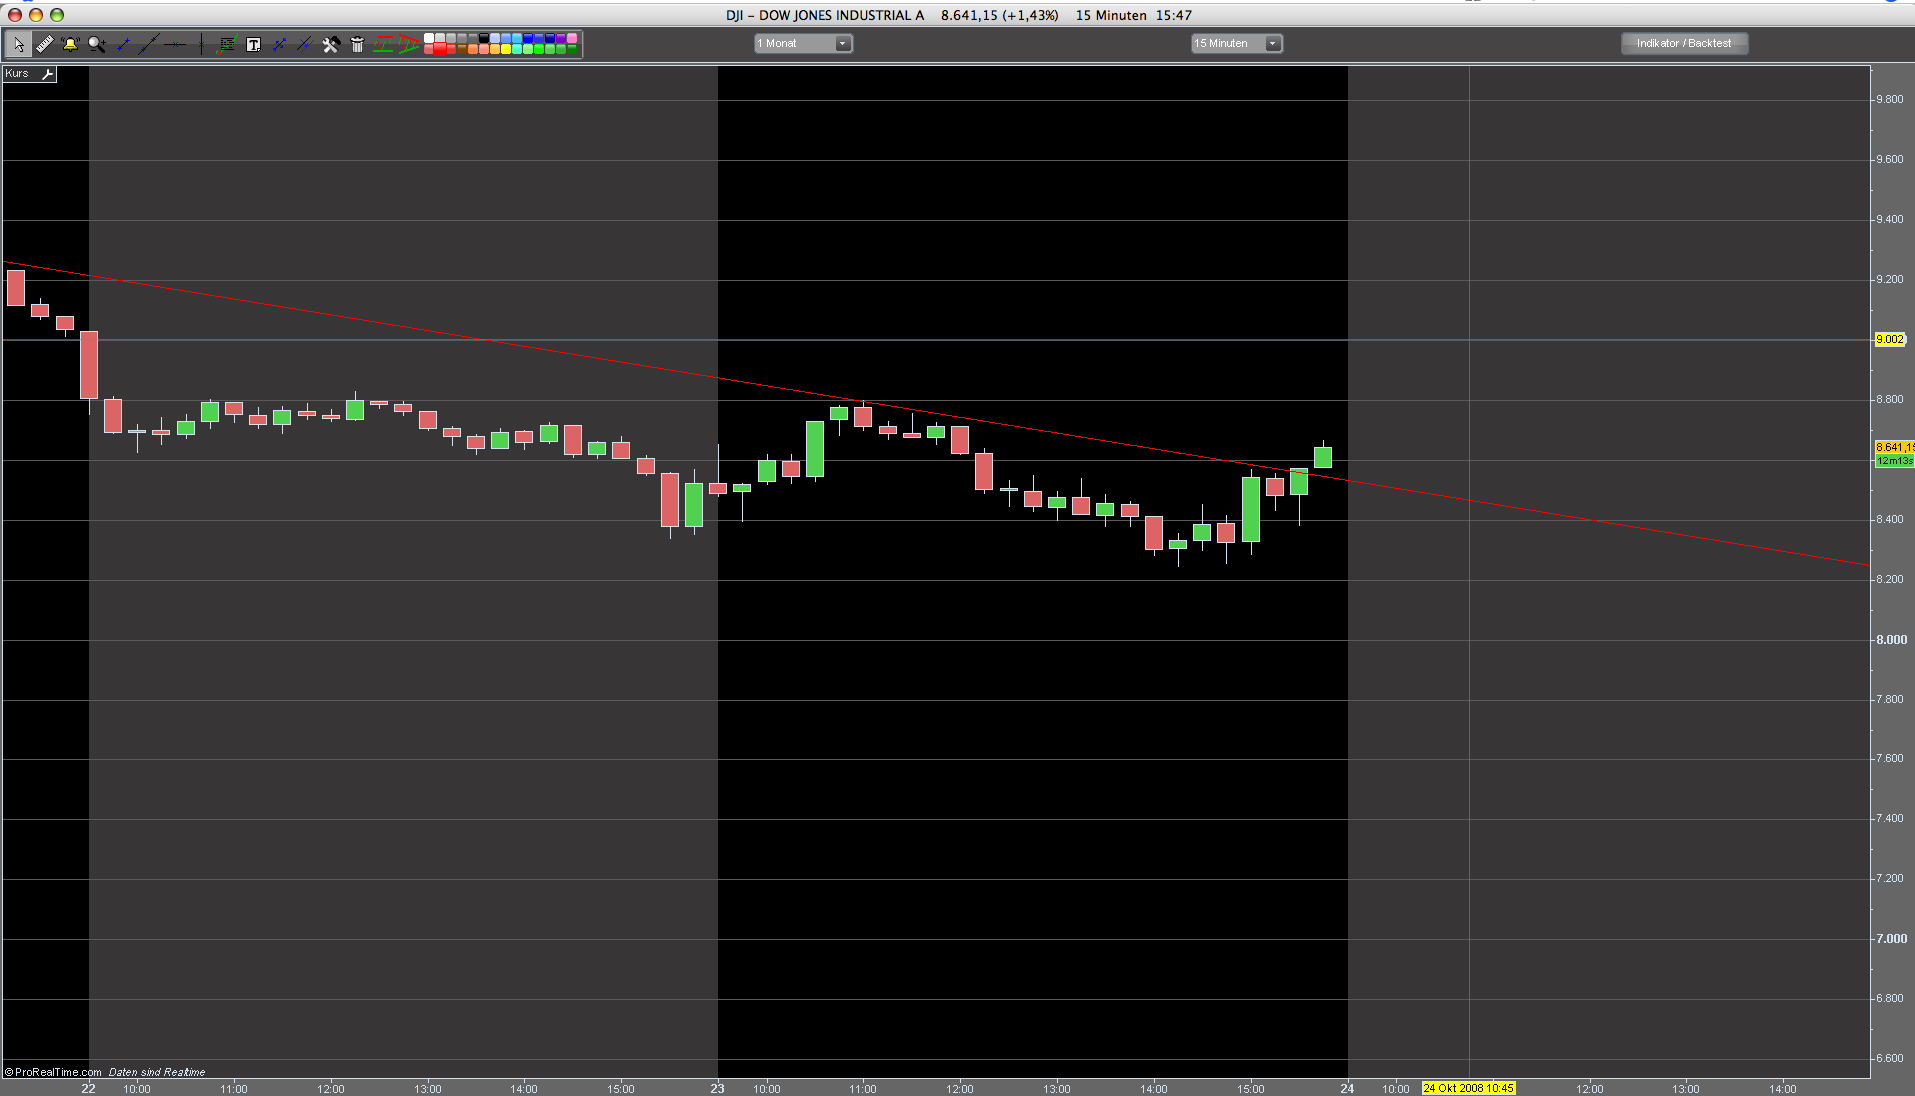Viewport: 1915px width, 1096px height.
Task: Click the 23 date label on time axis
Action: coord(717,1088)
